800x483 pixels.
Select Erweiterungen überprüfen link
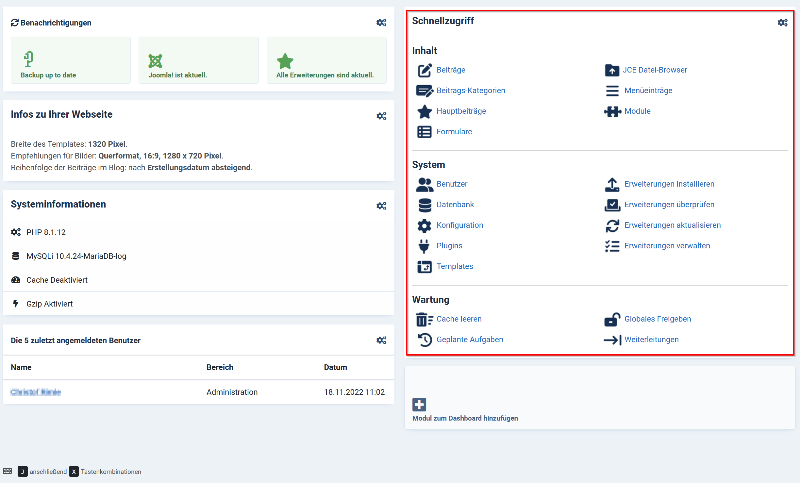(669, 205)
